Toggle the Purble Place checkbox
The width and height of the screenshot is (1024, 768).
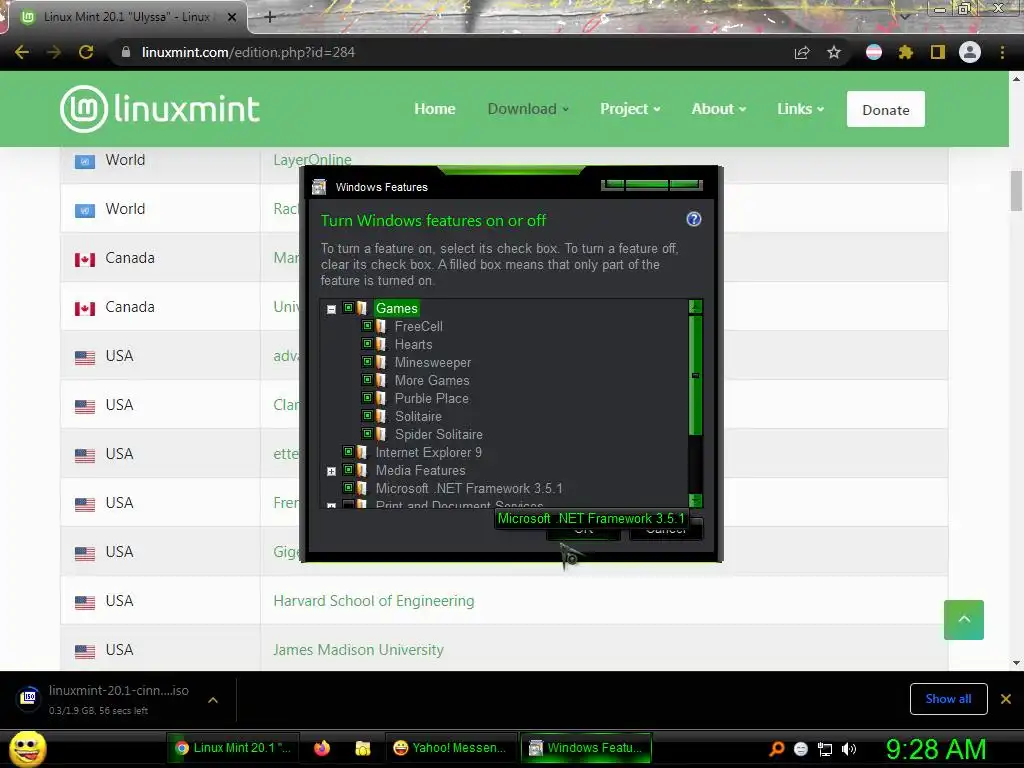pyautogui.click(x=368, y=397)
